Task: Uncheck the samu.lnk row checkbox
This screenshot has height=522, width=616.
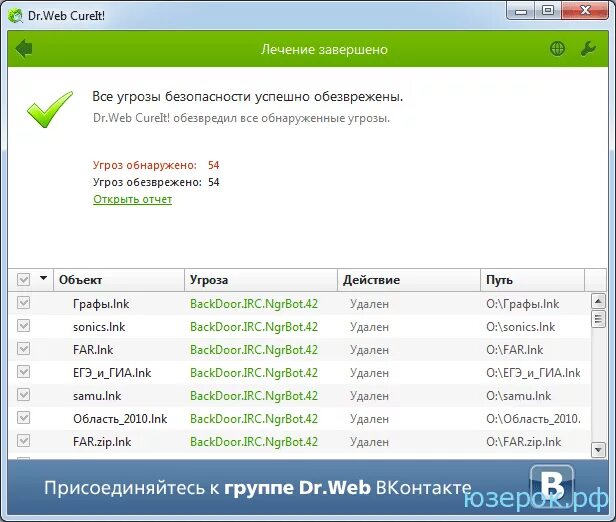Action: point(24,395)
